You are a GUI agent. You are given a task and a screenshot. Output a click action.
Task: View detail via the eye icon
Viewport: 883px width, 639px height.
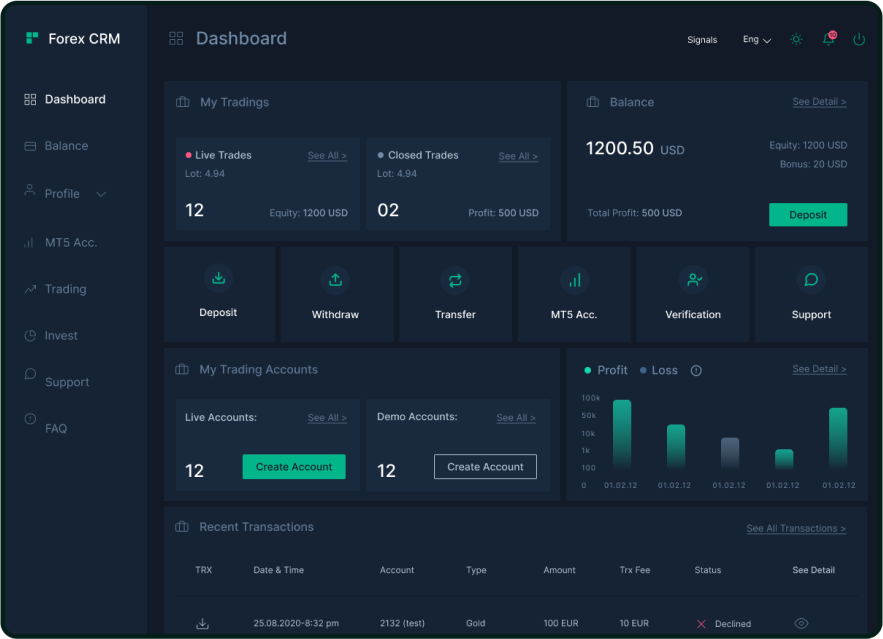pos(801,623)
